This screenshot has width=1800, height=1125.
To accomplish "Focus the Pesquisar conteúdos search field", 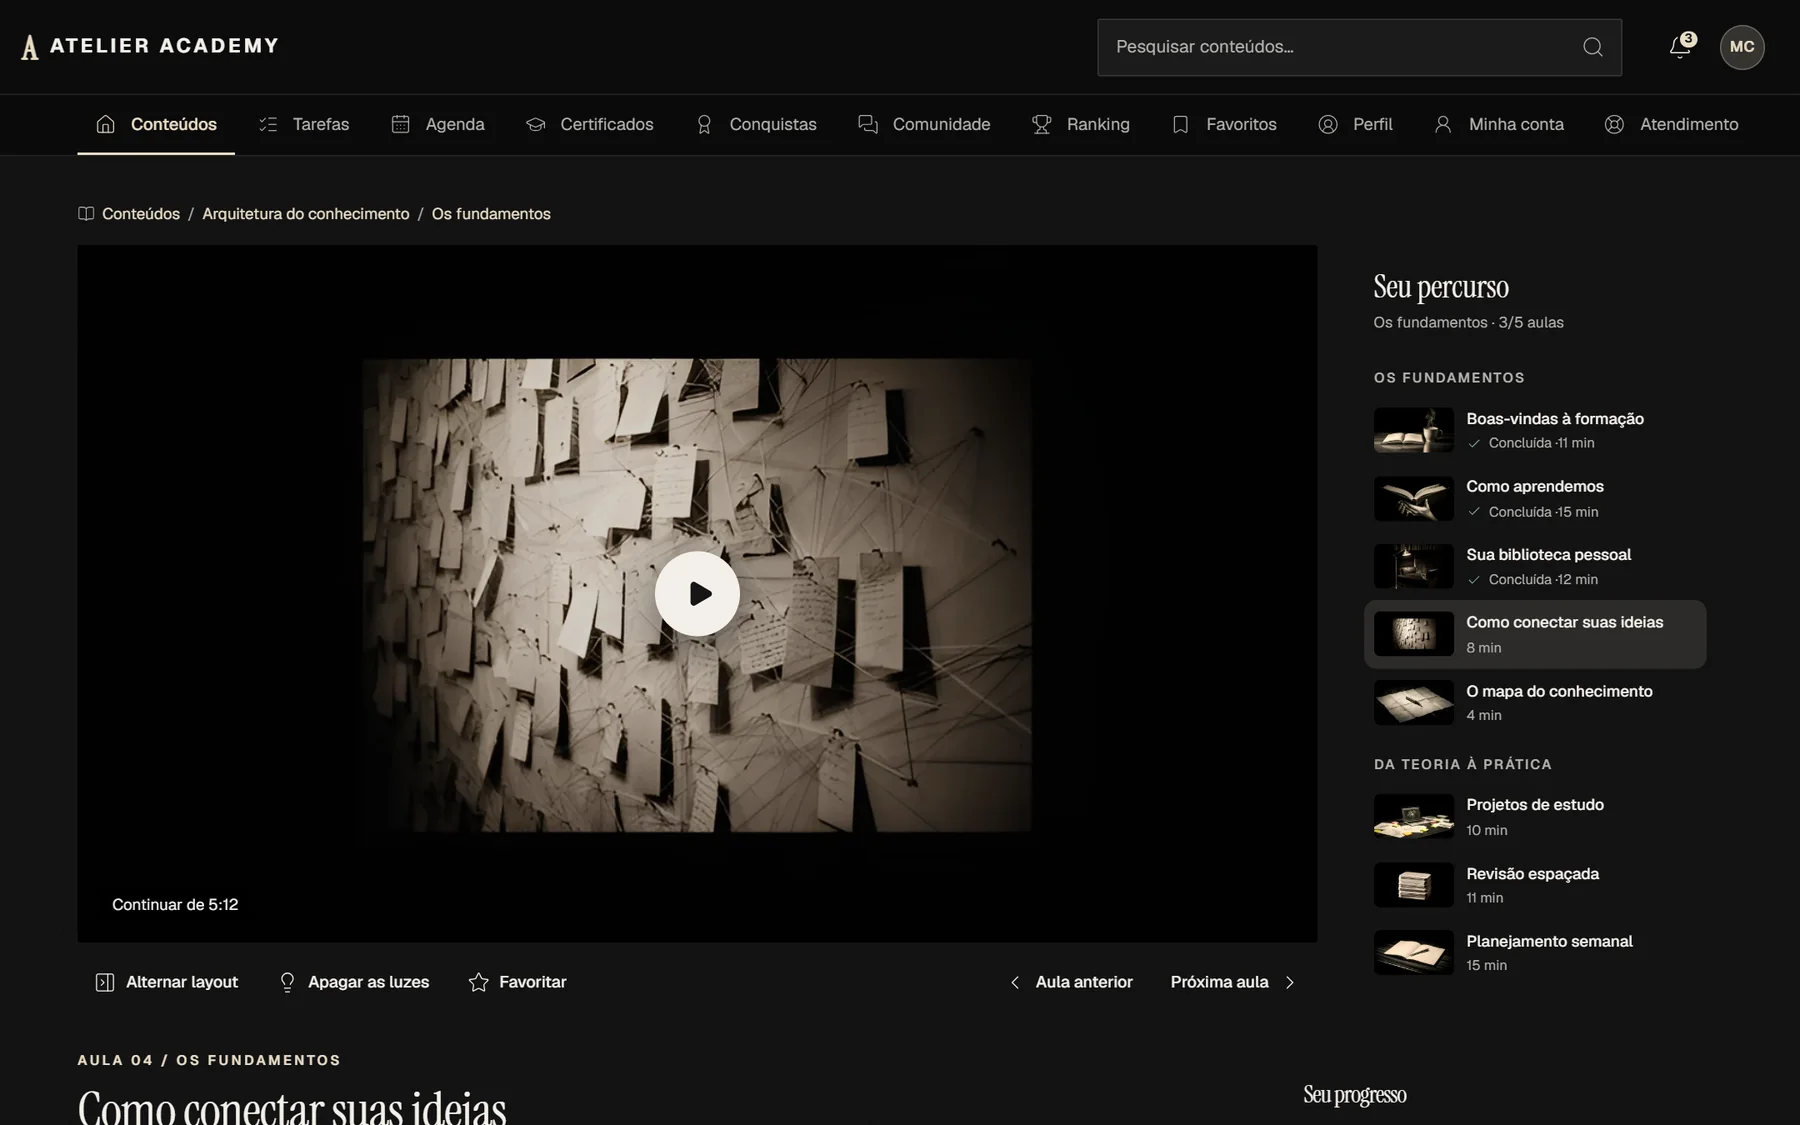I will coord(1359,47).
